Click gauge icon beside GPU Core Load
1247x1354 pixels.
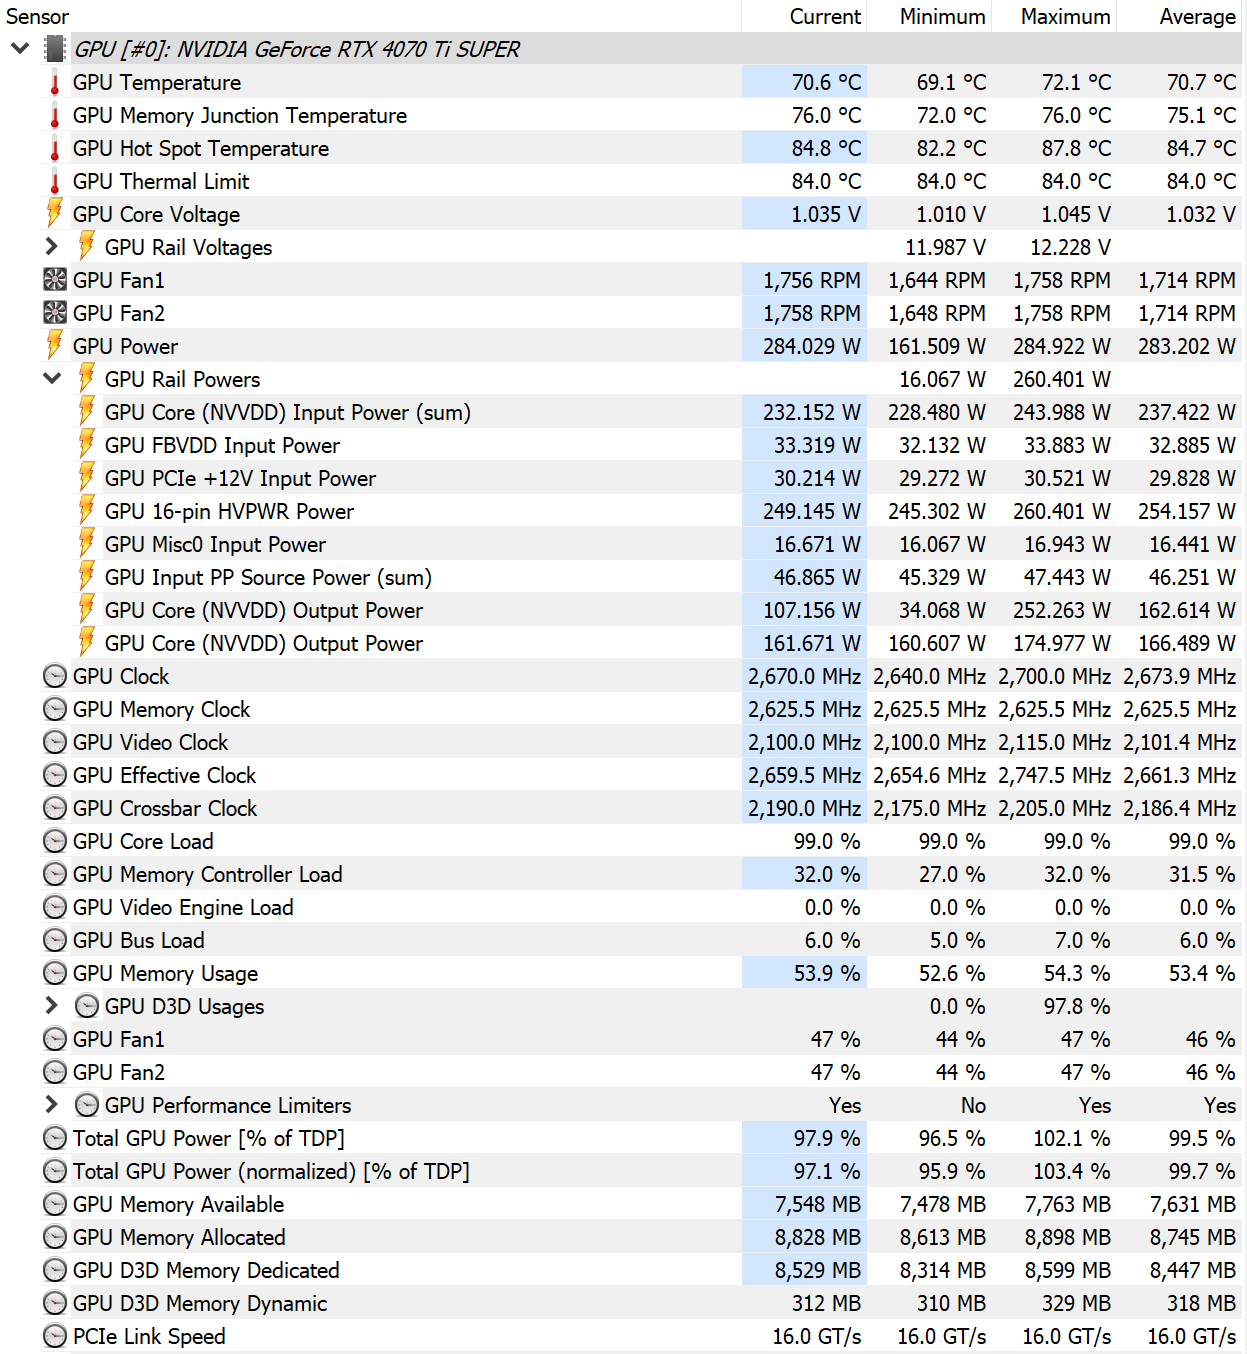click(x=55, y=841)
